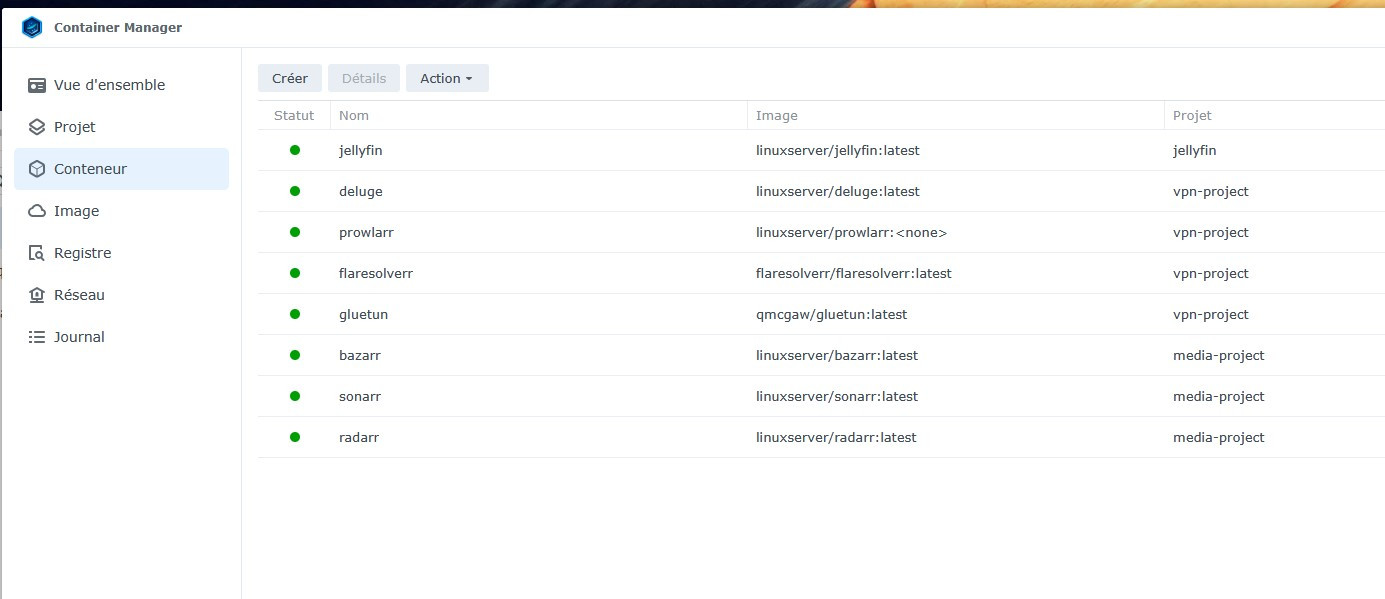Click the Réseau house icon
Viewport: 1385px width, 599px height.
37,295
